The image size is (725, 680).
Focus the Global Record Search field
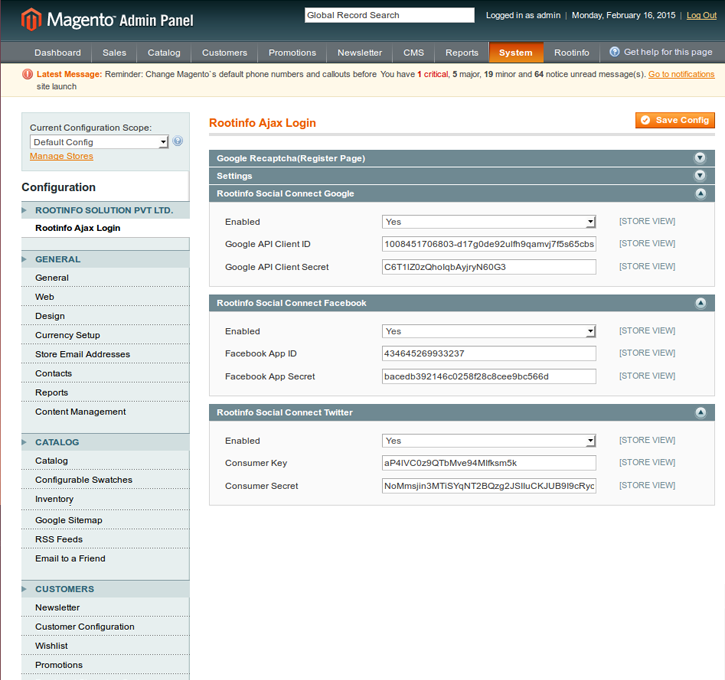pyautogui.click(x=389, y=15)
